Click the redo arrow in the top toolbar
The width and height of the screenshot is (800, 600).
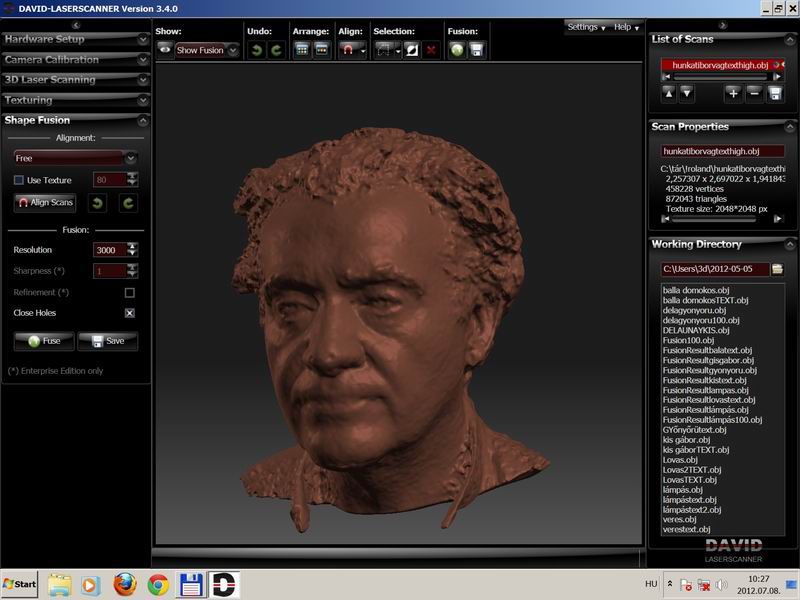275,49
